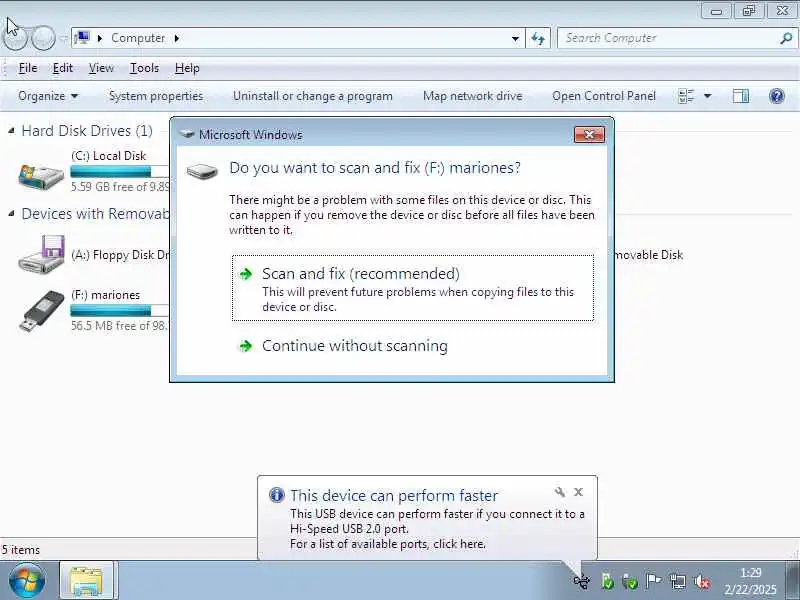Open the Organize dropdown menu
This screenshot has width=800, height=600.
point(48,96)
